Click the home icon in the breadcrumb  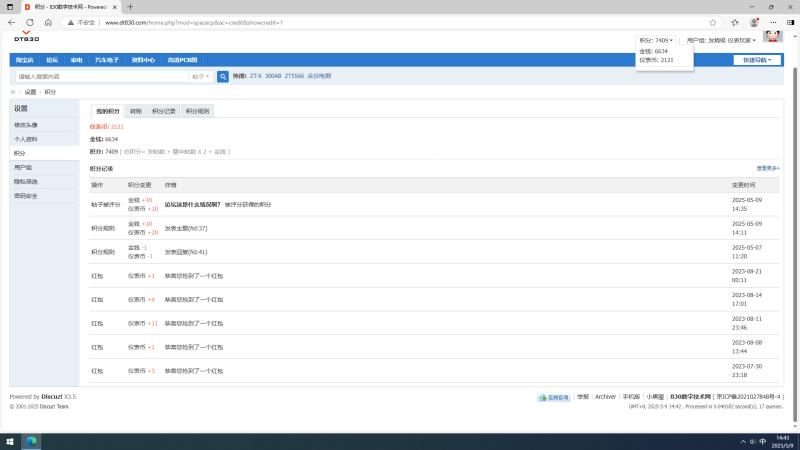13,92
